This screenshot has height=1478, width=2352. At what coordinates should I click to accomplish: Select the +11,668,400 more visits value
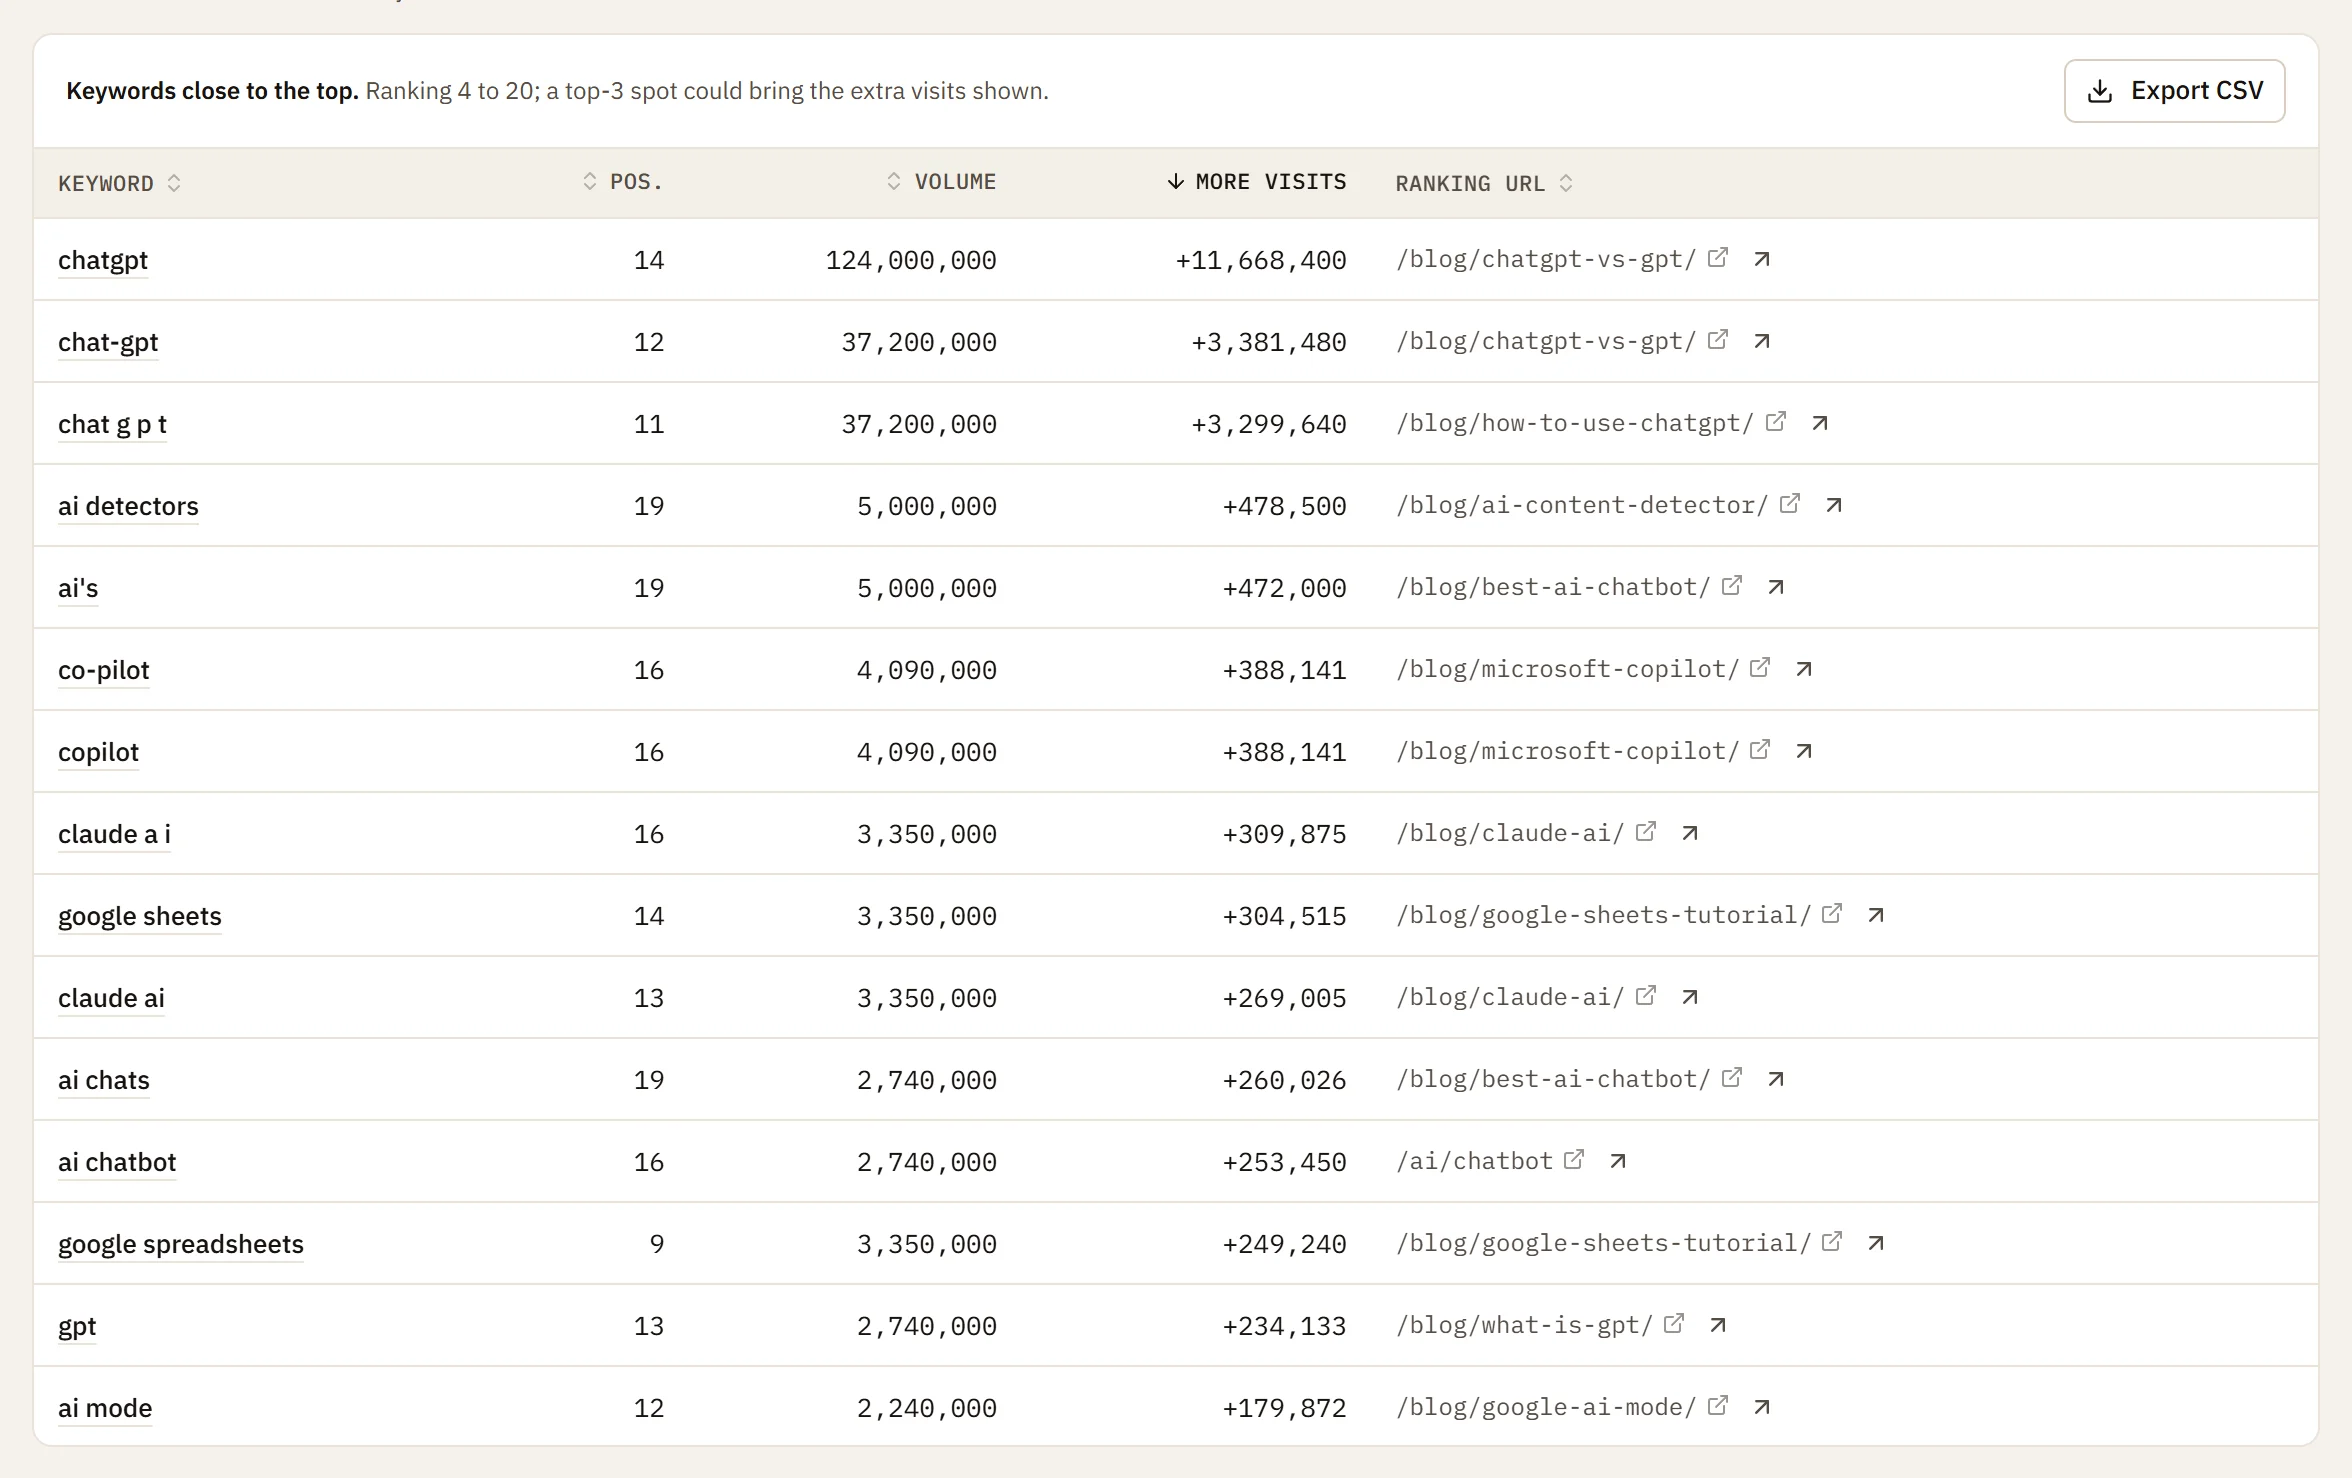(1260, 261)
